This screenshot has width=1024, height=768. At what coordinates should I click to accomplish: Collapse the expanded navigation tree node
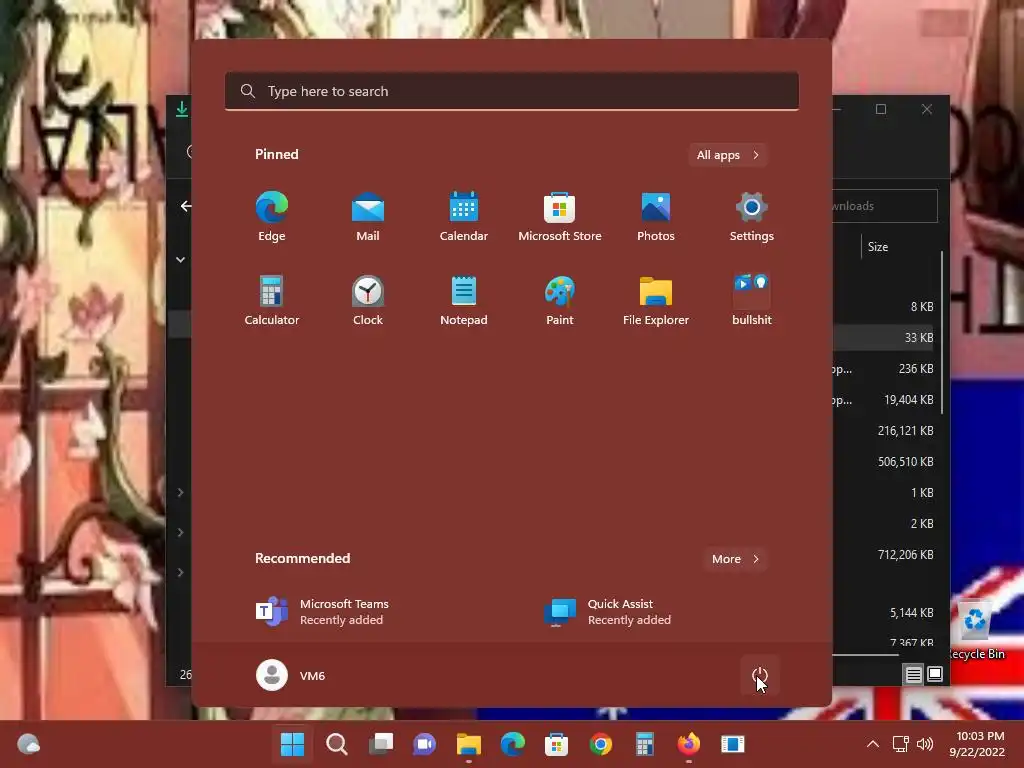pos(180,260)
